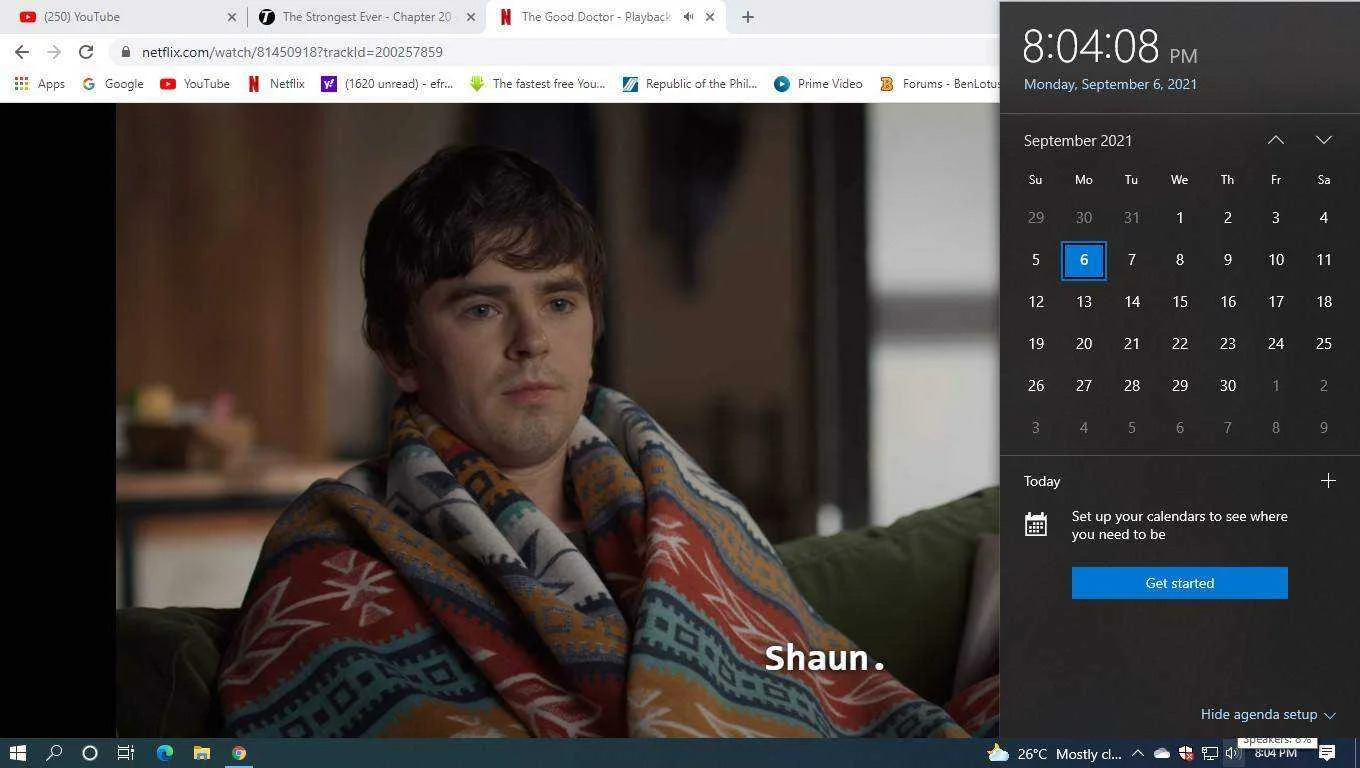Close The Good Doctor tab
Viewport: 1360px width, 768px height.
[x=711, y=17]
